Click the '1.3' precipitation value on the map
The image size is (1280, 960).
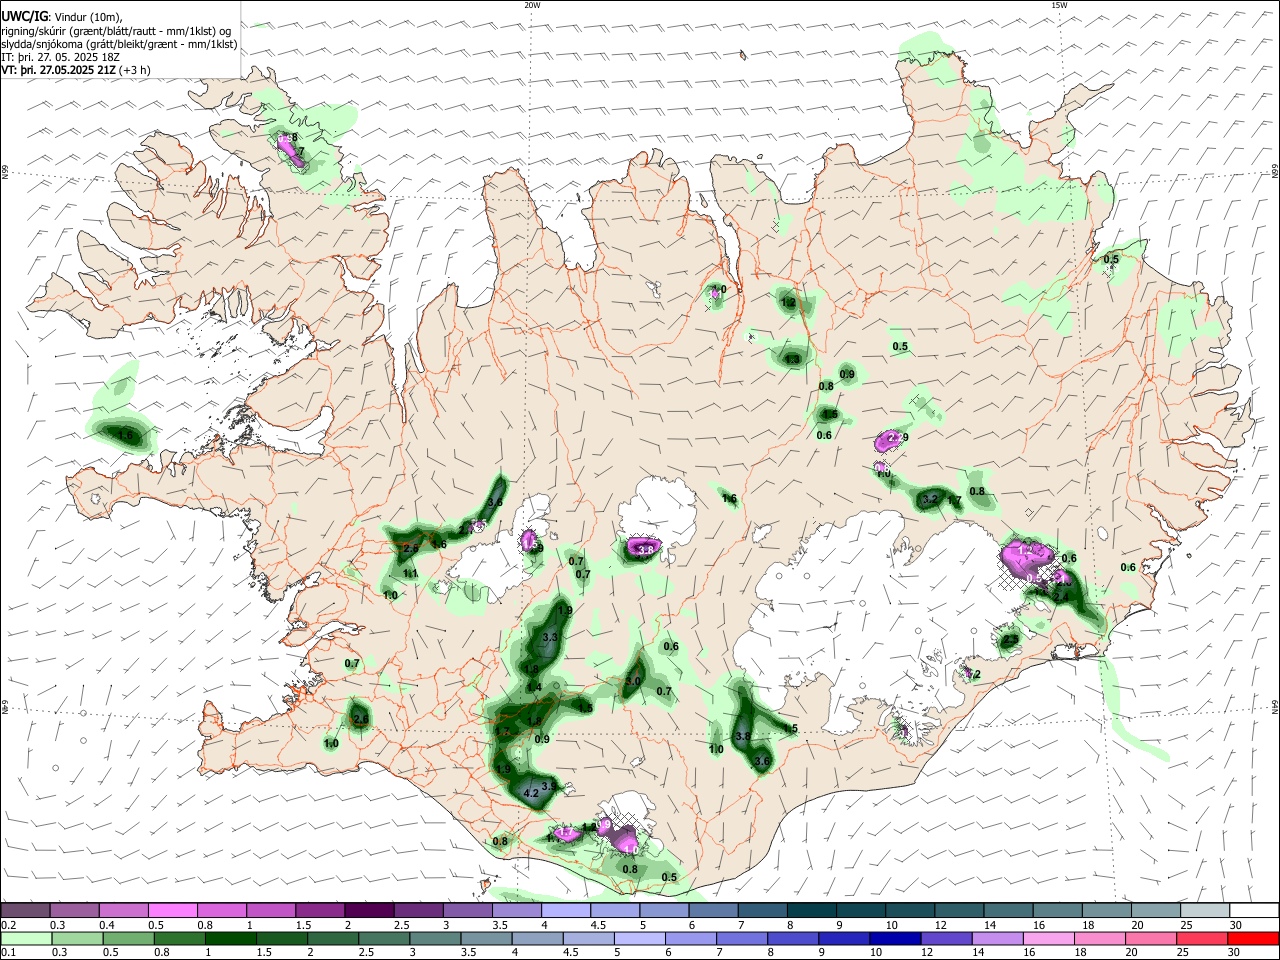[793, 359]
